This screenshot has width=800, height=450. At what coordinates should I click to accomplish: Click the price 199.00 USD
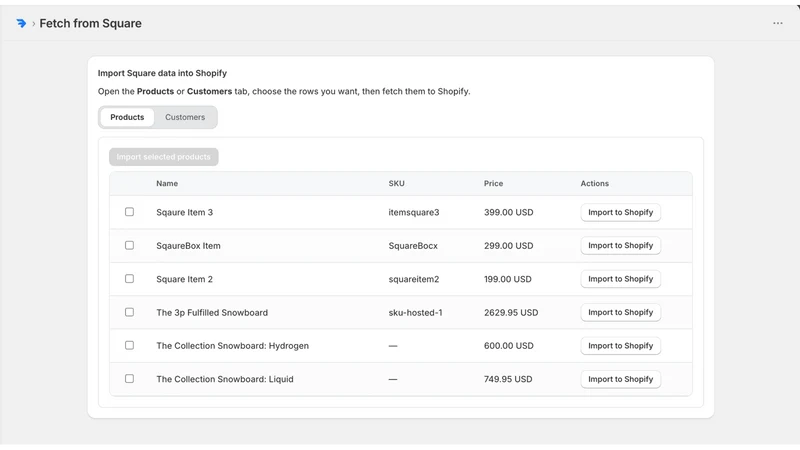click(508, 279)
